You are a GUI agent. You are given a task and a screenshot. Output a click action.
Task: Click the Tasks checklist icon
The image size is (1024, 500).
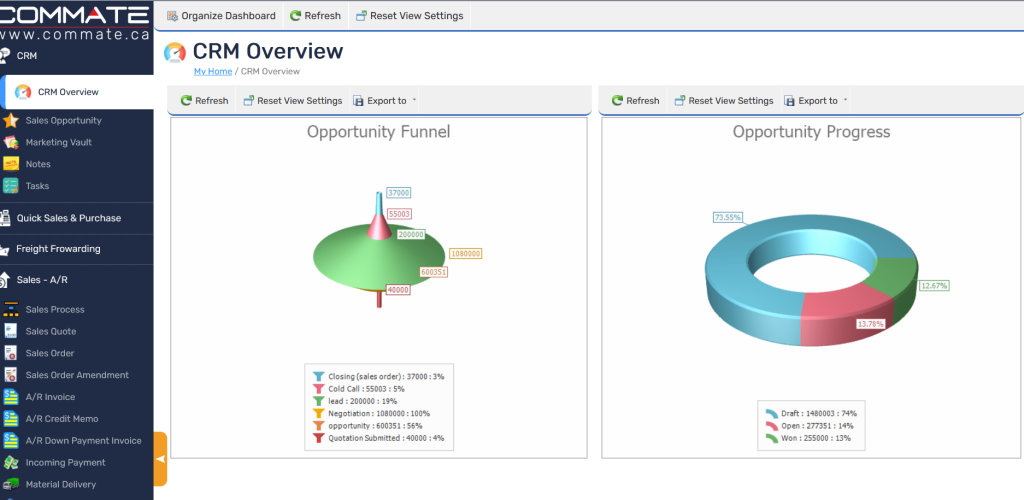click(10, 186)
